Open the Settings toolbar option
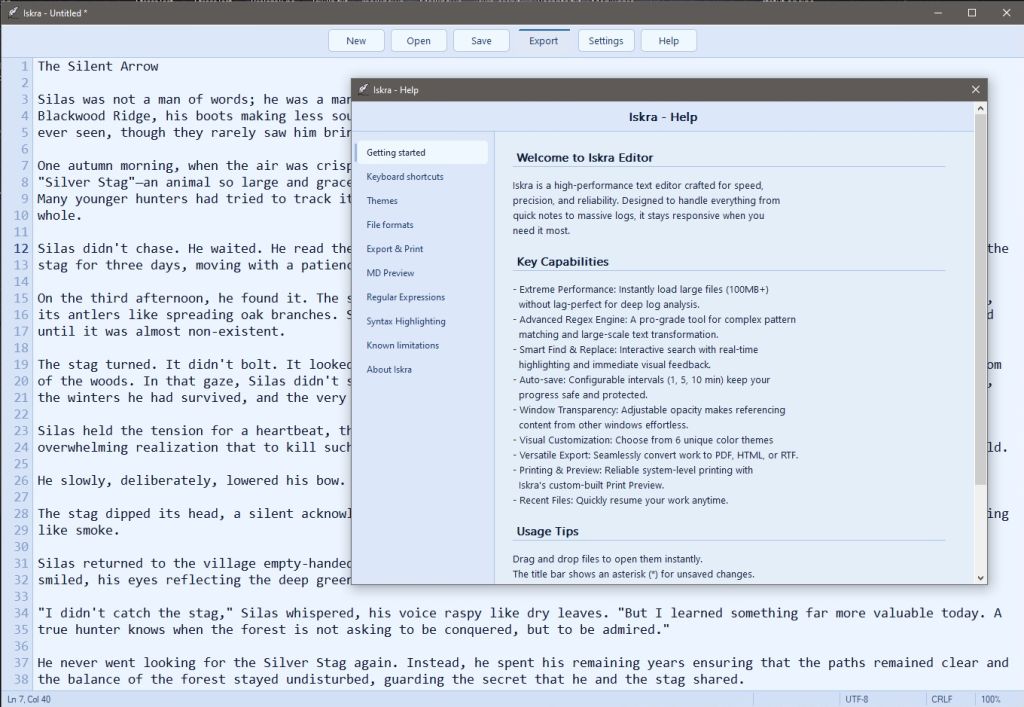1024x707 pixels. [x=606, y=41]
